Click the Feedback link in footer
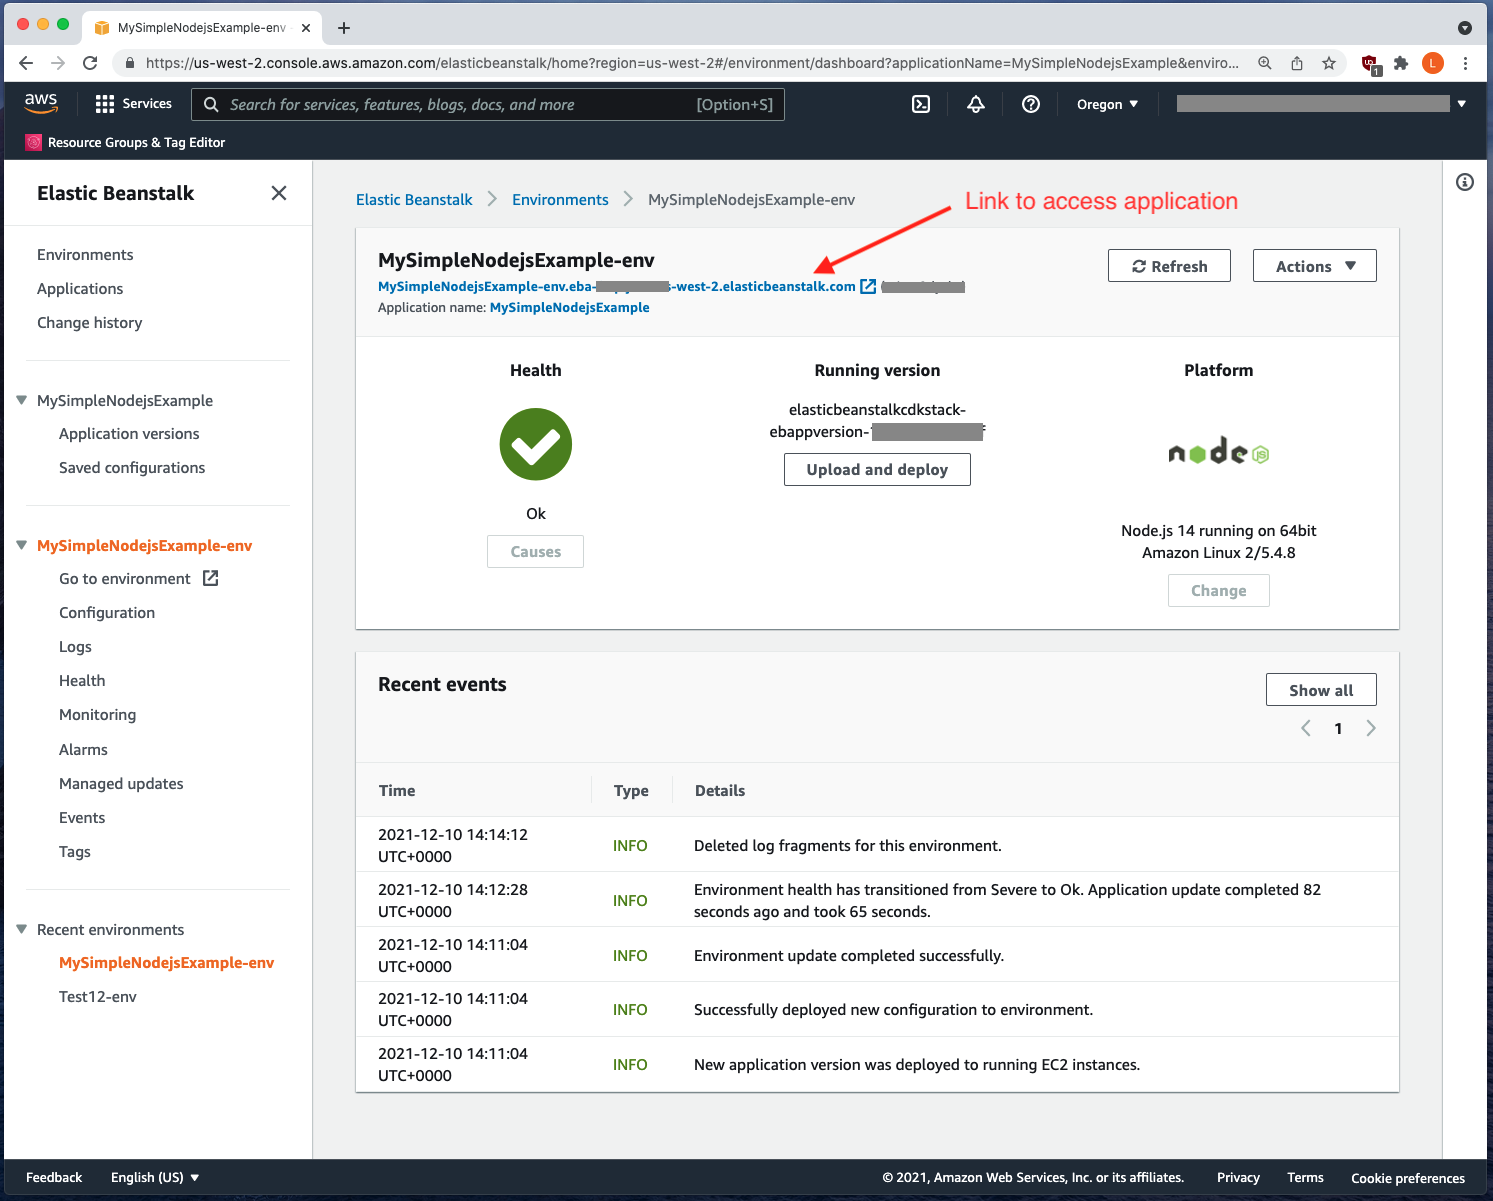This screenshot has width=1493, height=1201. coord(54,1177)
